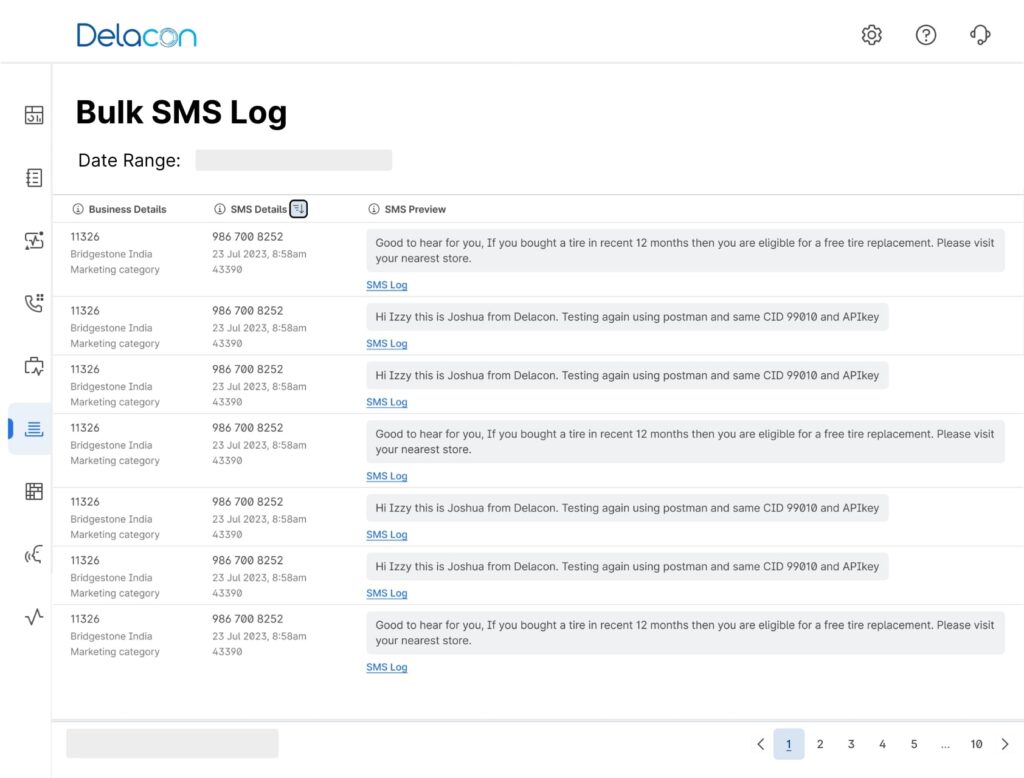
Task: Select the notebook icon in the sidebar
Action: [x=34, y=178]
